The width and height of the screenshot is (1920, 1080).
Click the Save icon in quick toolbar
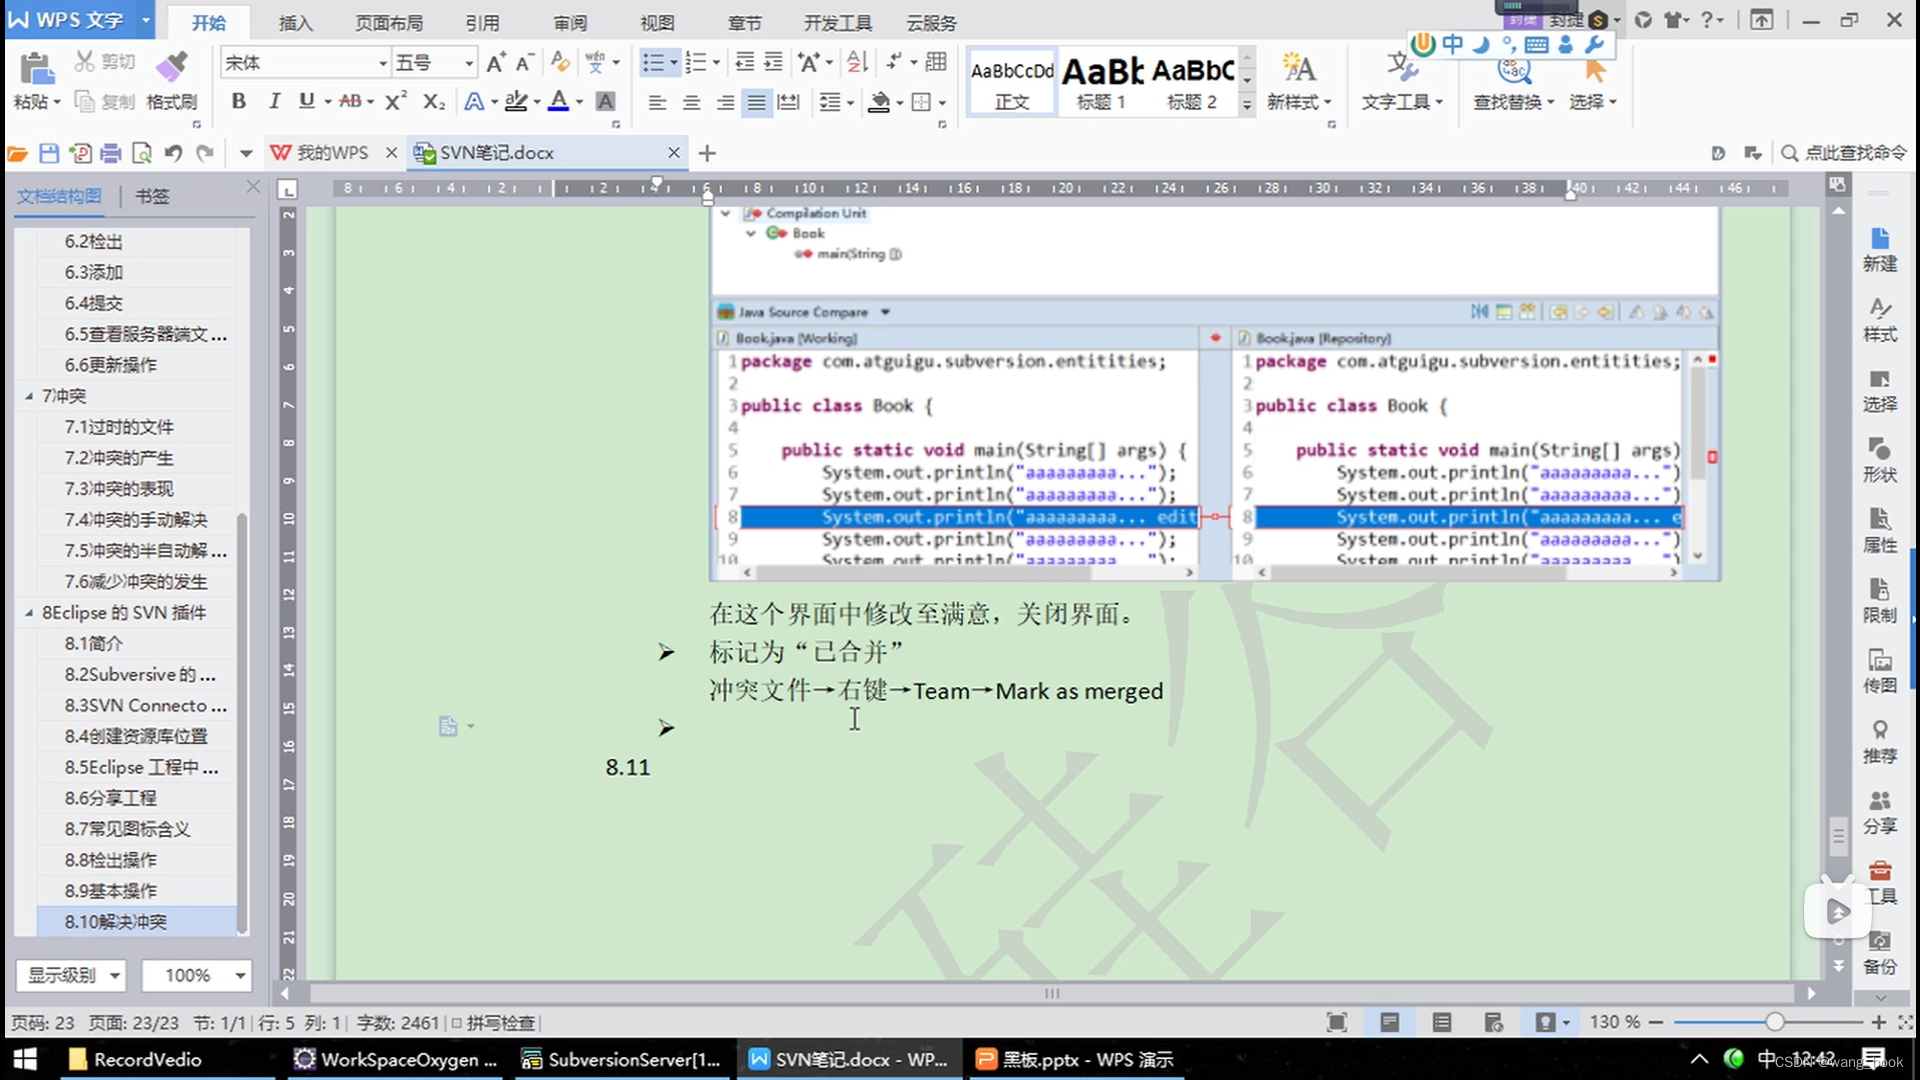point(48,153)
